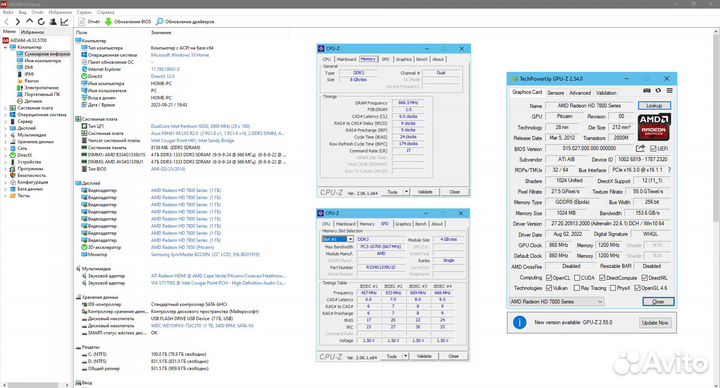Expand Операционная система tree node
This screenshot has width=720, height=388.
coord(6,115)
